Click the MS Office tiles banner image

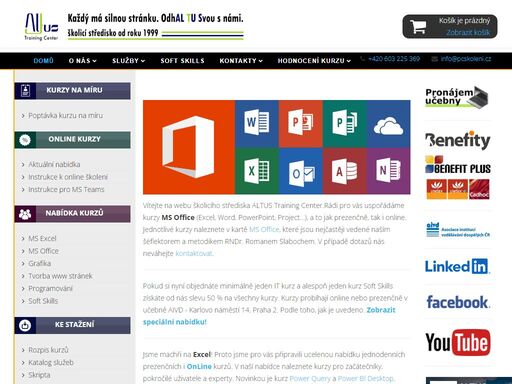pyautogui.click(x=277, y=147)
